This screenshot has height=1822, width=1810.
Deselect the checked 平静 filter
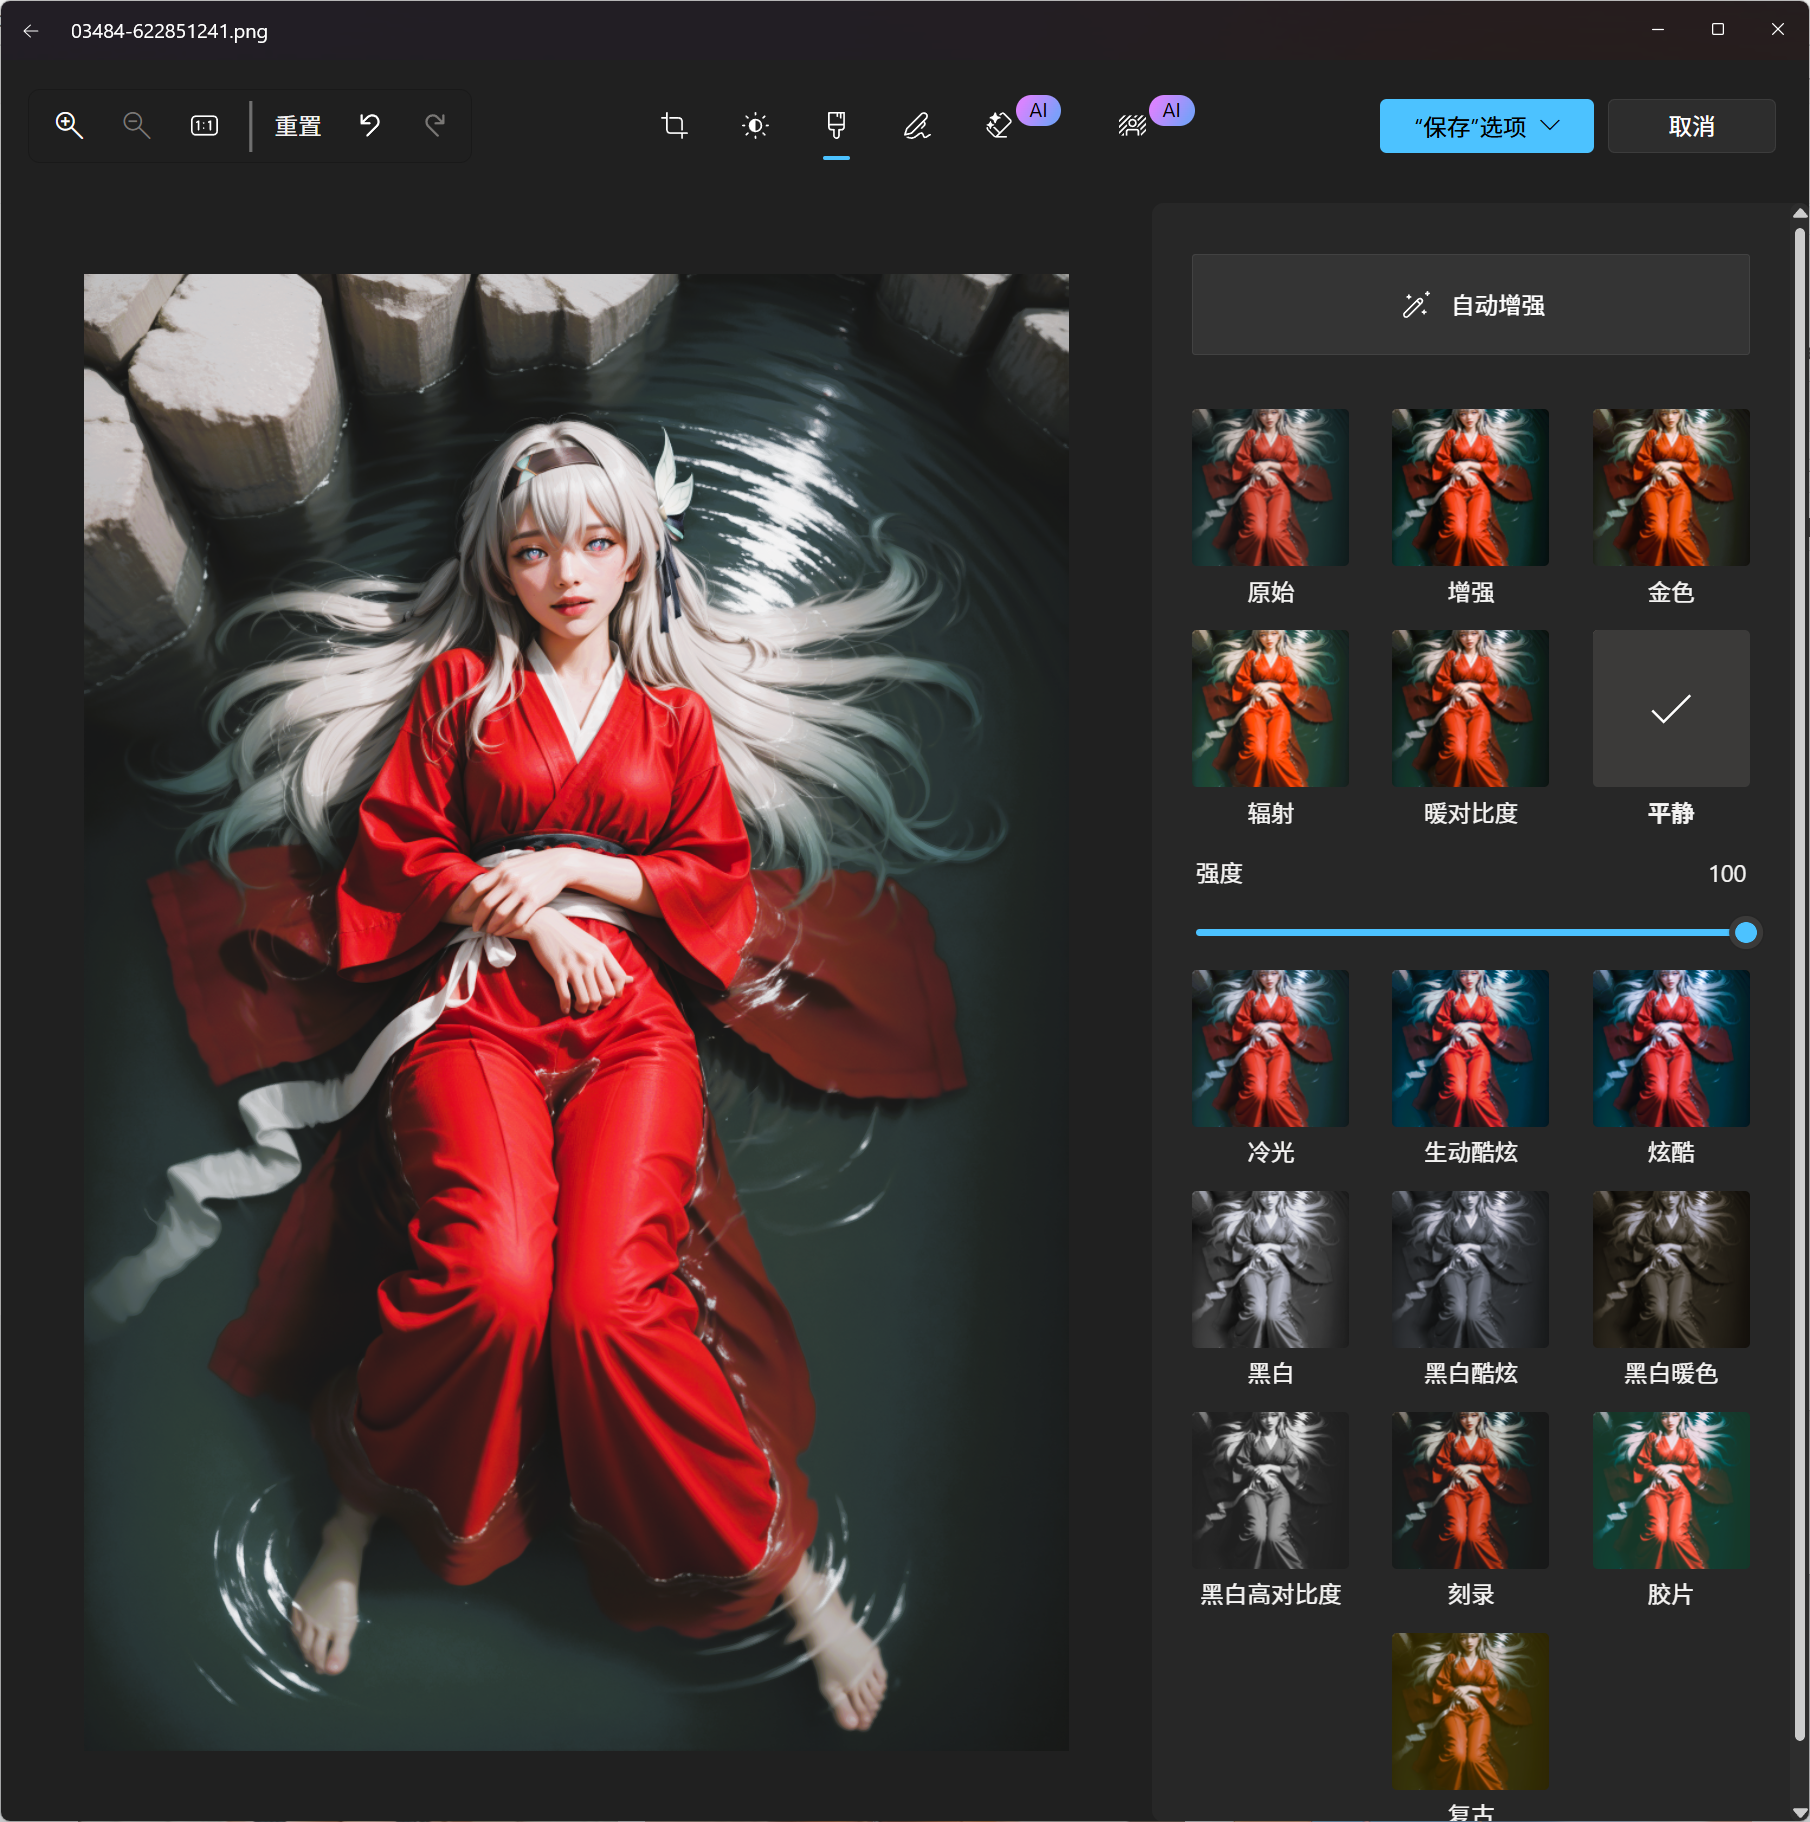click(x=1670, y=708)
